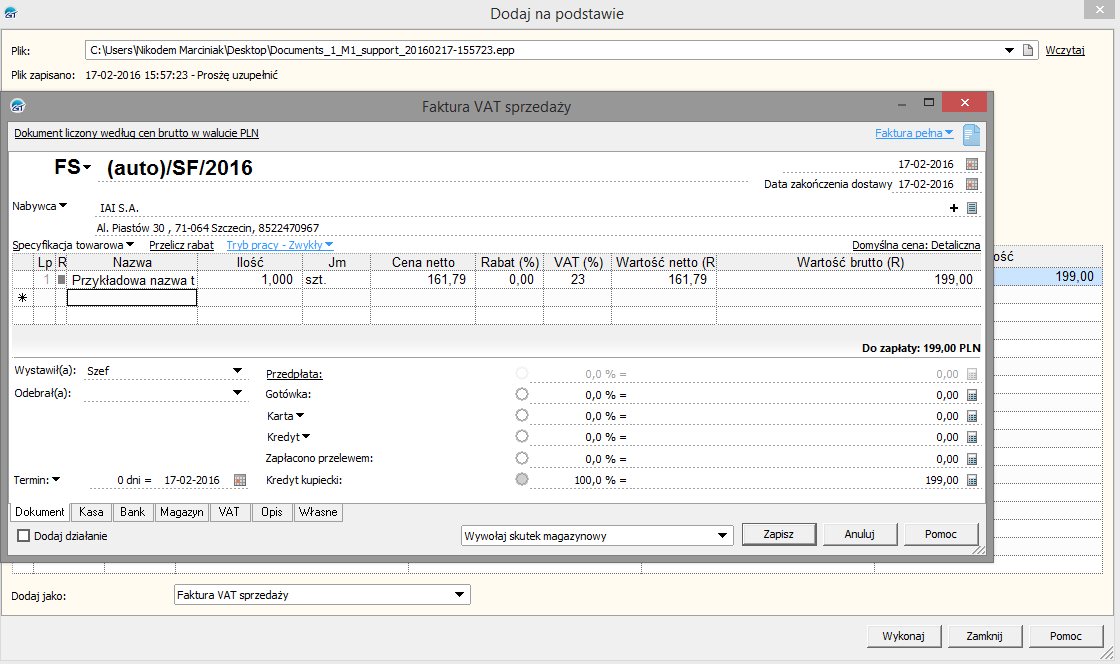Expand the Wywołaj skutek magazynowy dropdown
Screen dimensions: 1120x664
724,536
